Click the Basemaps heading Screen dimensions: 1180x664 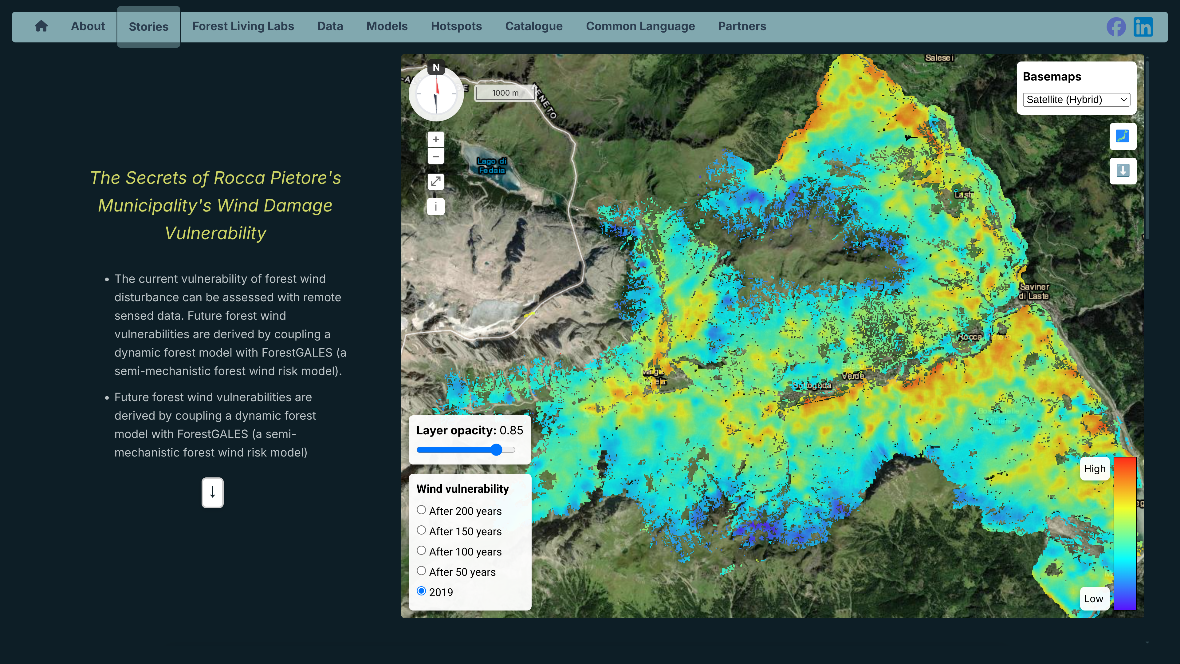pos(1052,77)
